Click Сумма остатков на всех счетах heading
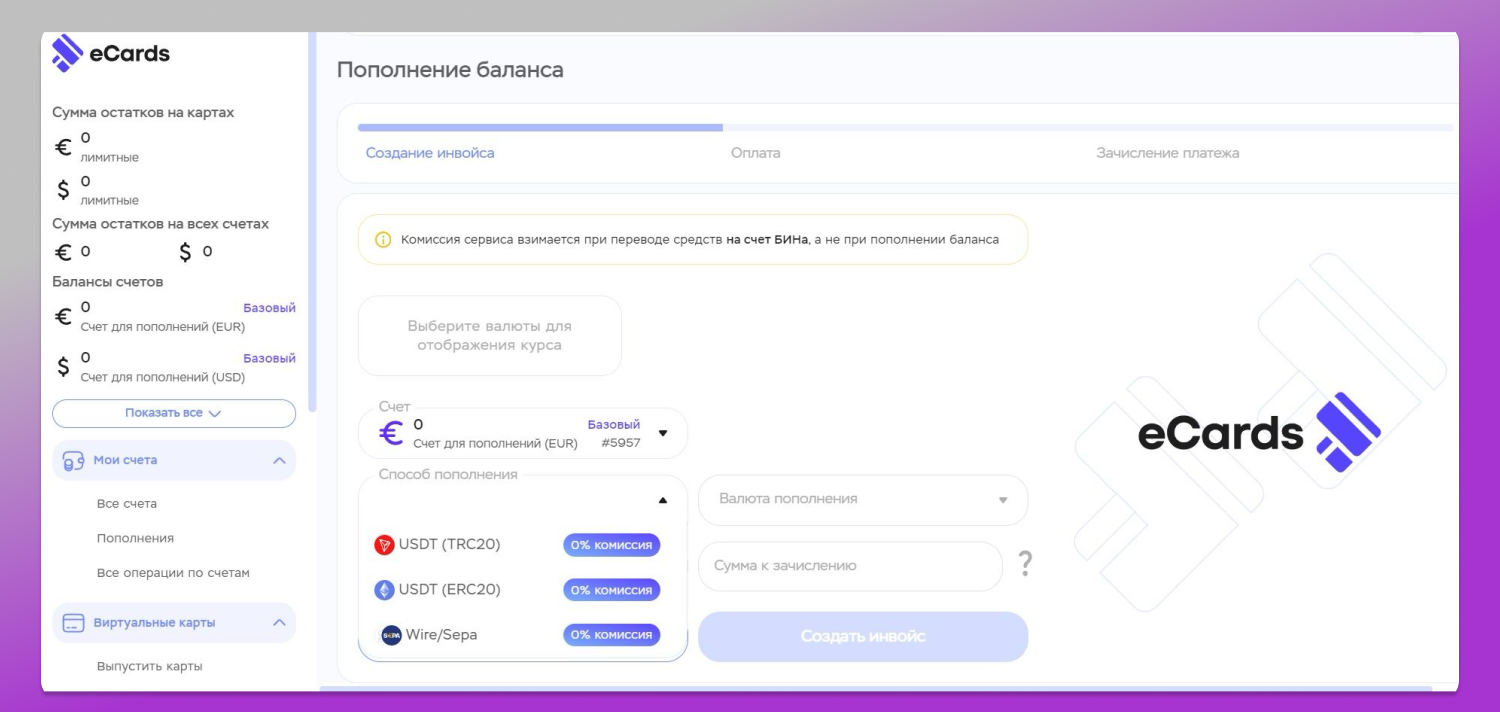 (x=160, y=224)
